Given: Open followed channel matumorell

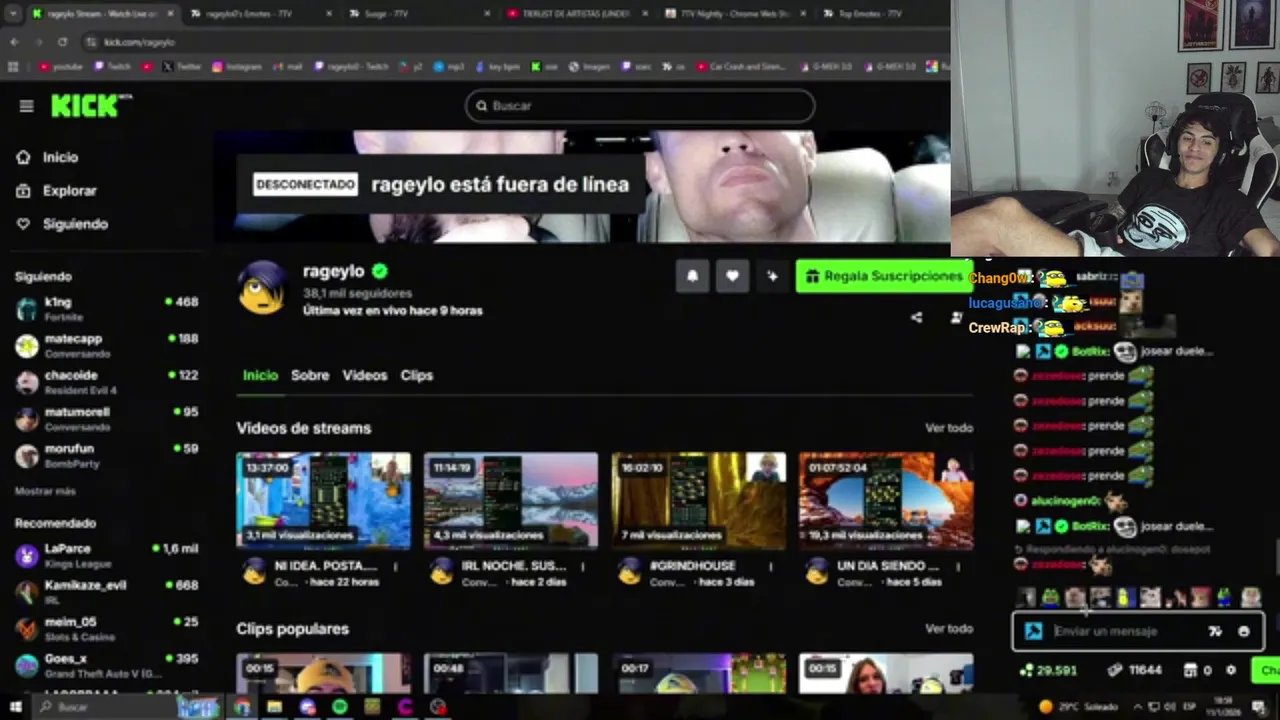Looking at the screenshot, I should coord(106,418).
